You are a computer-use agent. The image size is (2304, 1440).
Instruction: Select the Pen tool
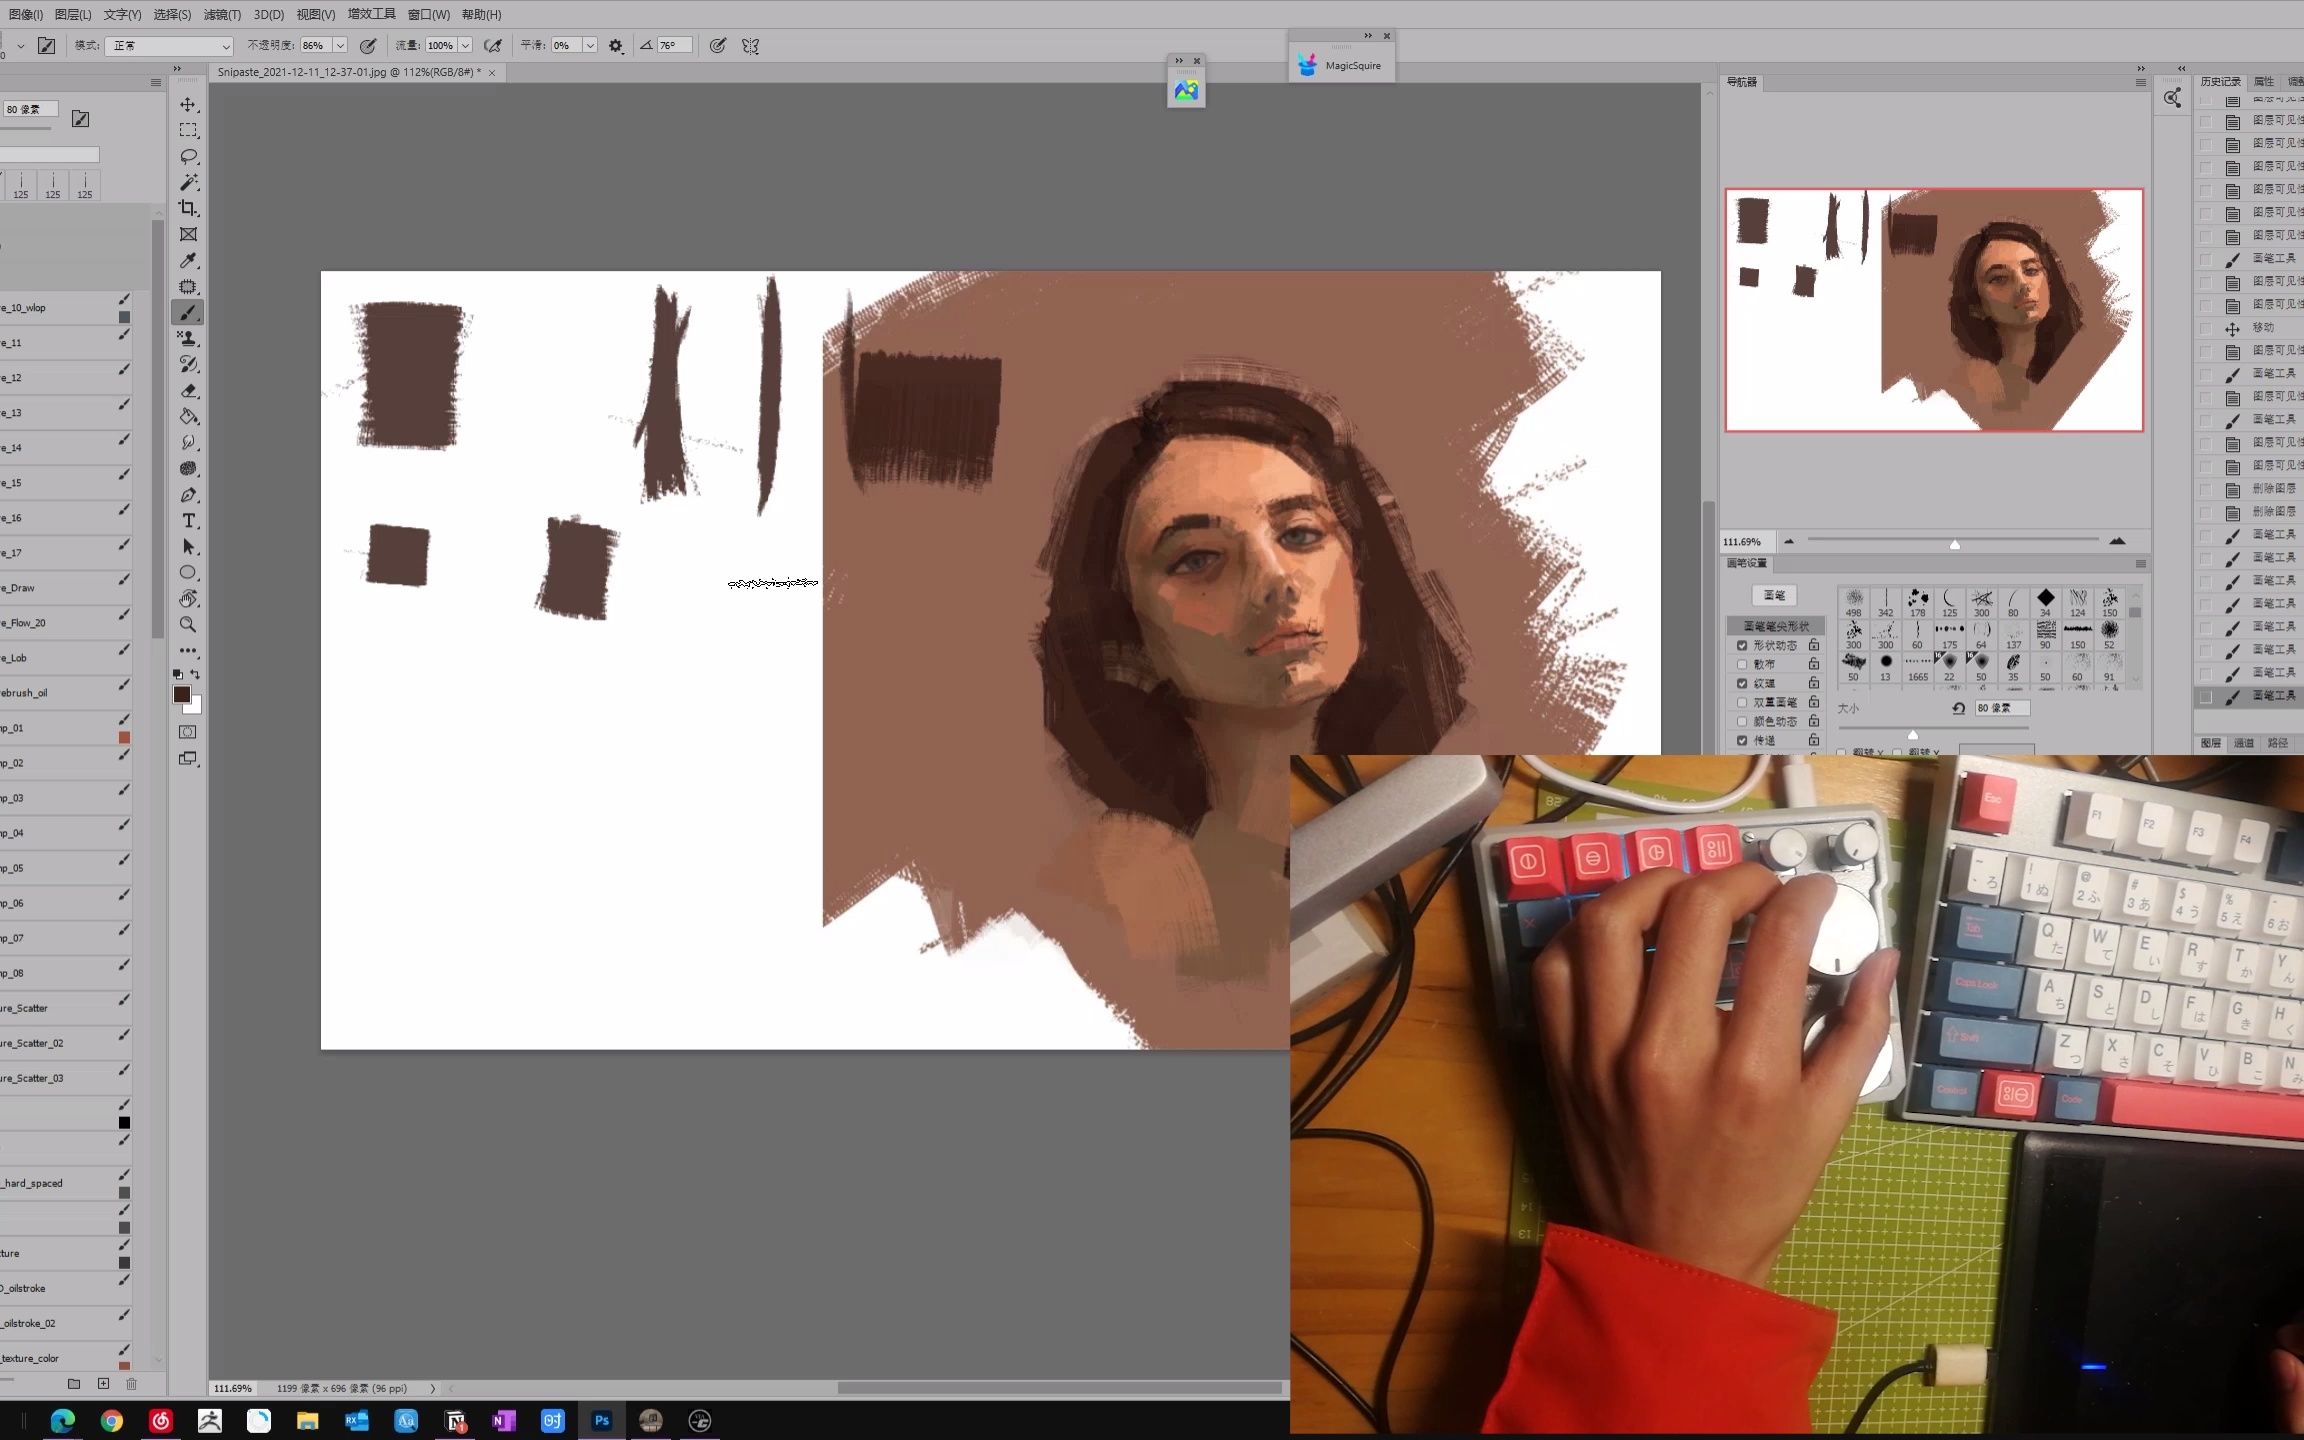click(x=188, y=495)
